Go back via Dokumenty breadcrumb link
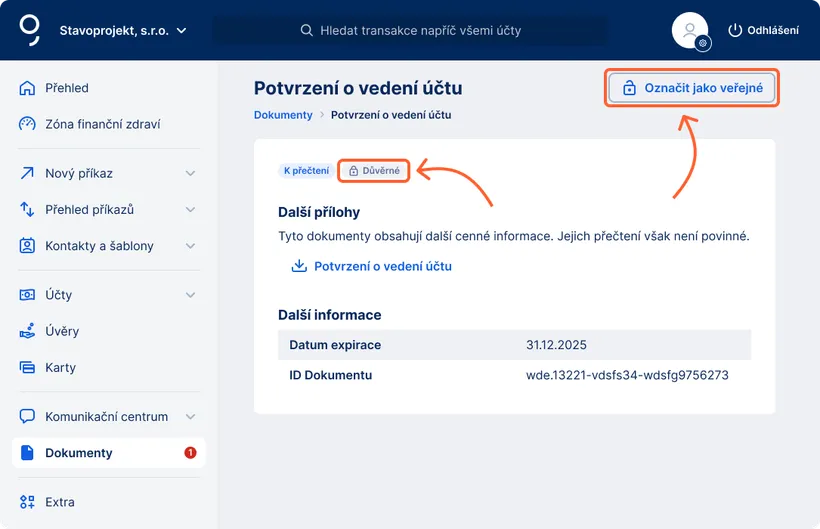The image size is (820, 529). [x=283, y=115]
